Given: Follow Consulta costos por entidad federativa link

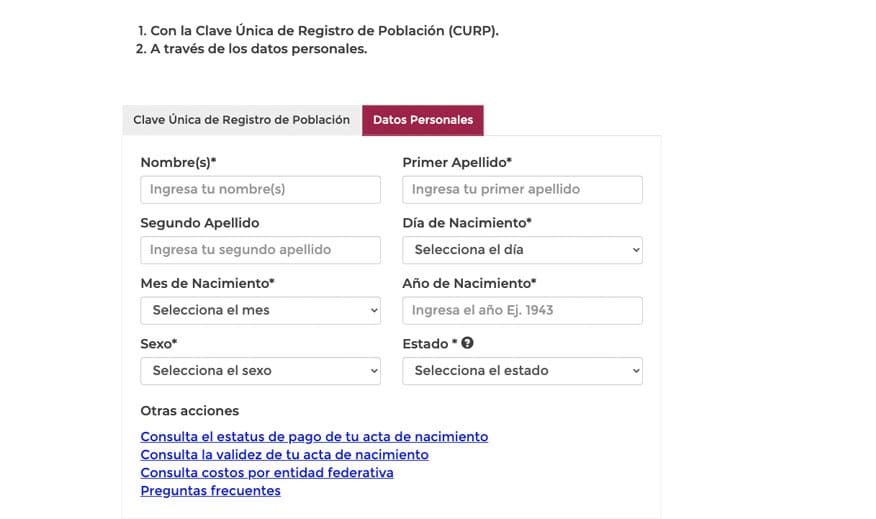Looking at the screenshot, I should (x=267, y=472).
